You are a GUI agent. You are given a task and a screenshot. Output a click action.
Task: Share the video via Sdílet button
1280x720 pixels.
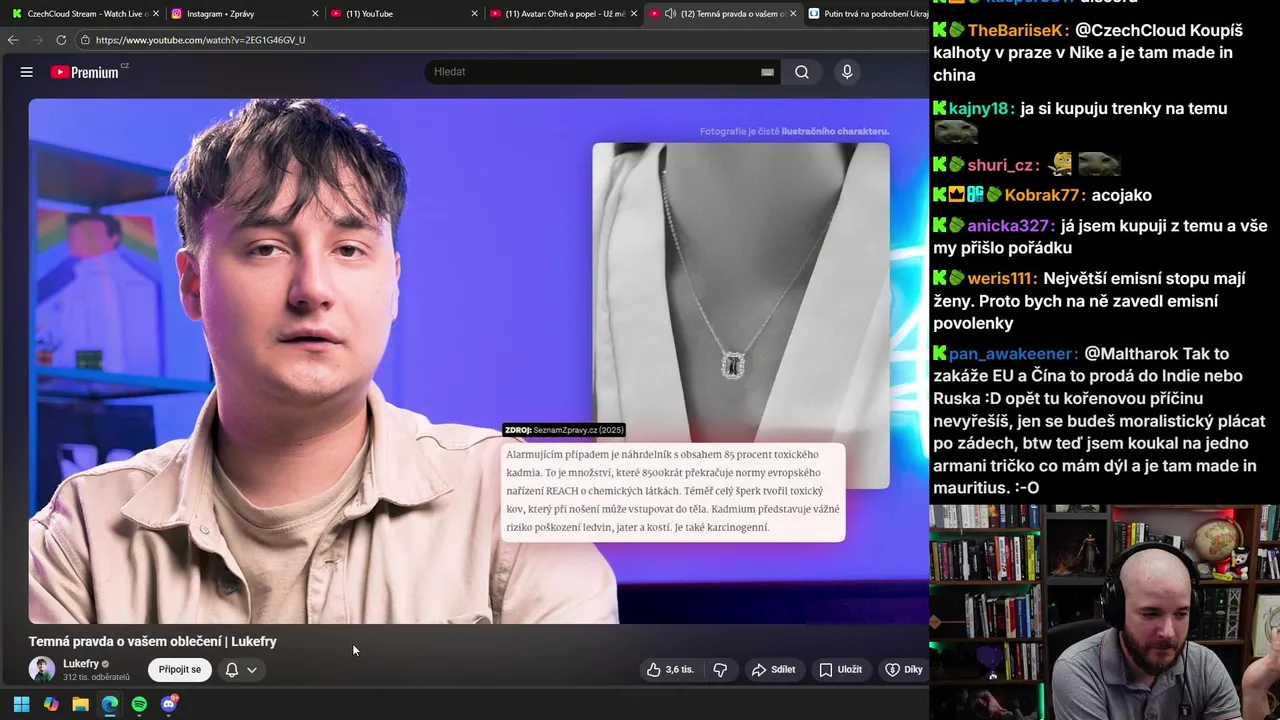[x=774, y=670]
